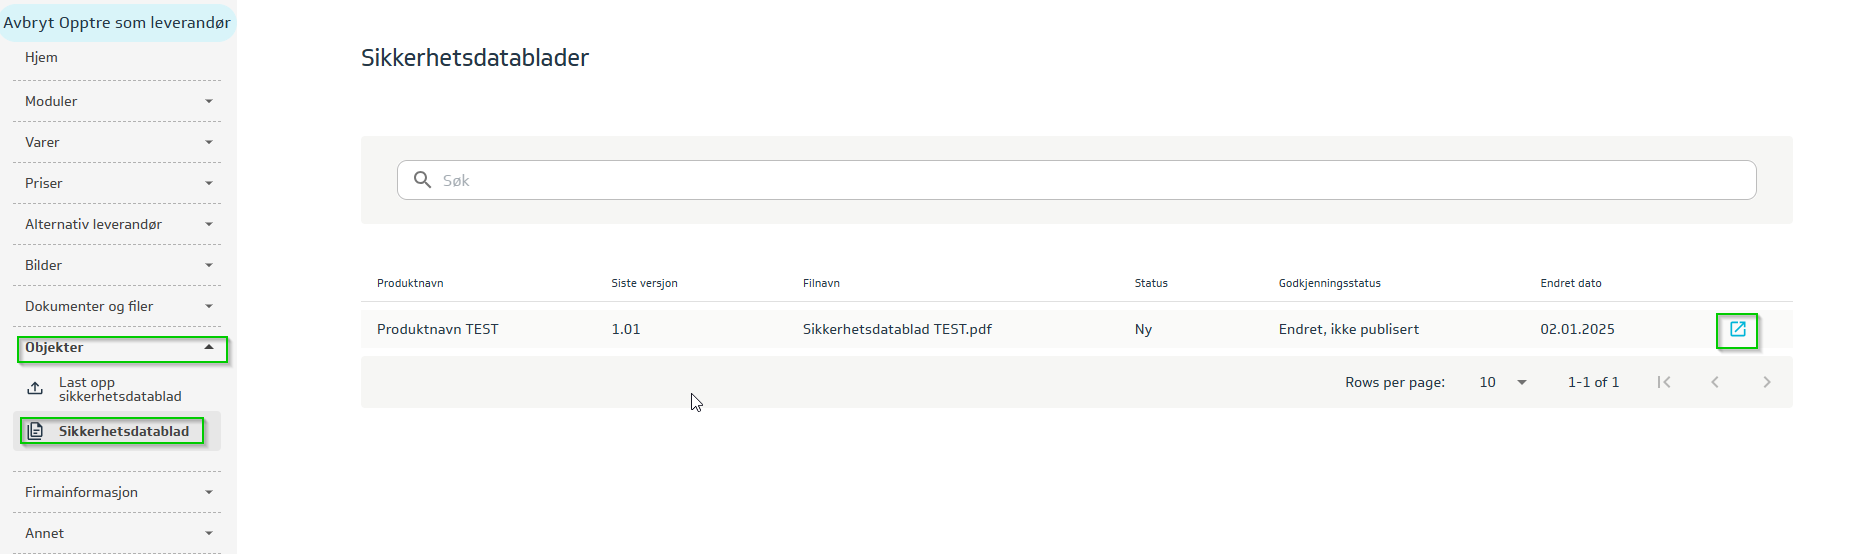
Task: Open the safety data sheet external link icon
Action: [1737, 329]
